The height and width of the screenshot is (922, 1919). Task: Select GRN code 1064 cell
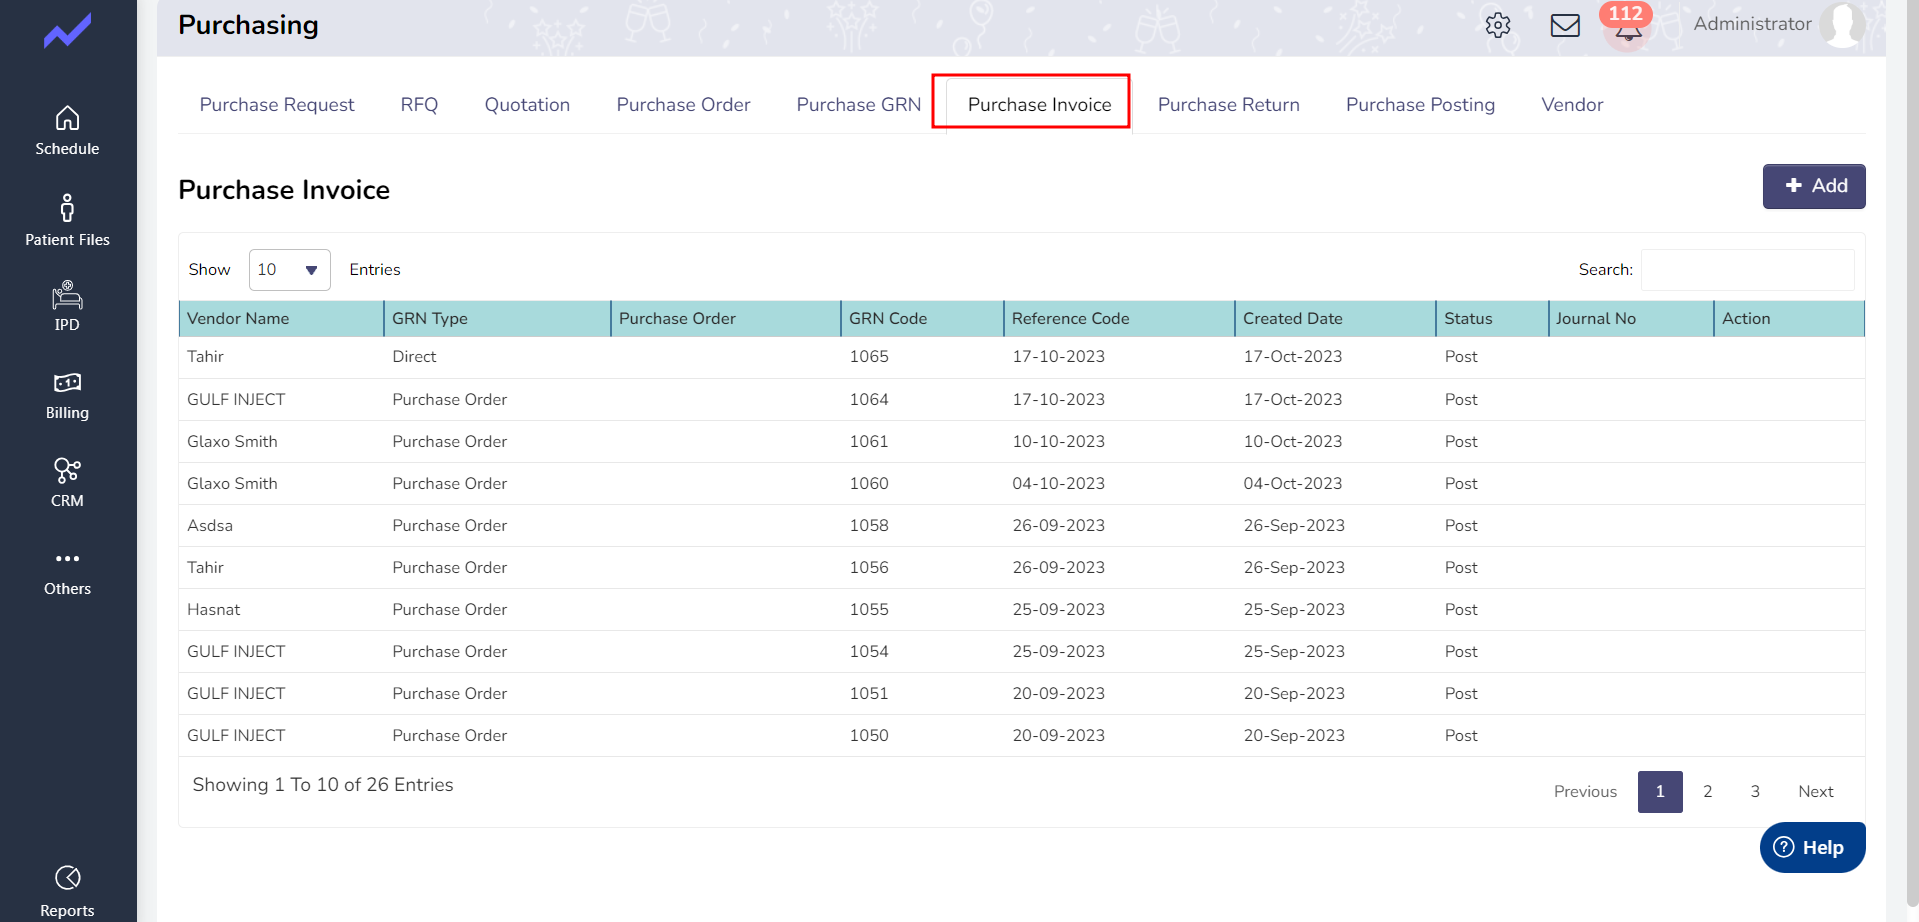[x=869, y=400]
